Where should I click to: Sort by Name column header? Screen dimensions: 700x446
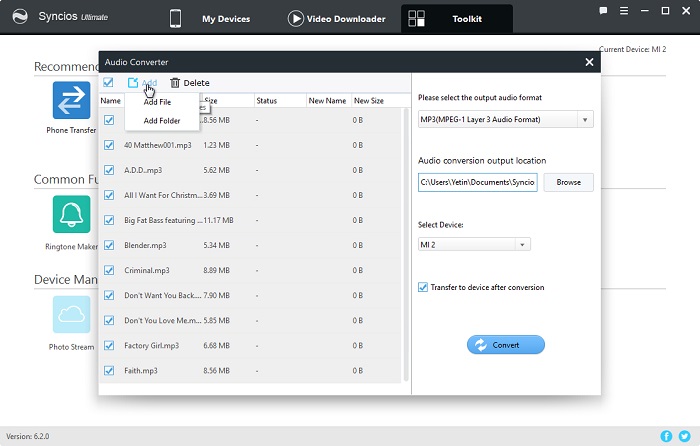110,101
